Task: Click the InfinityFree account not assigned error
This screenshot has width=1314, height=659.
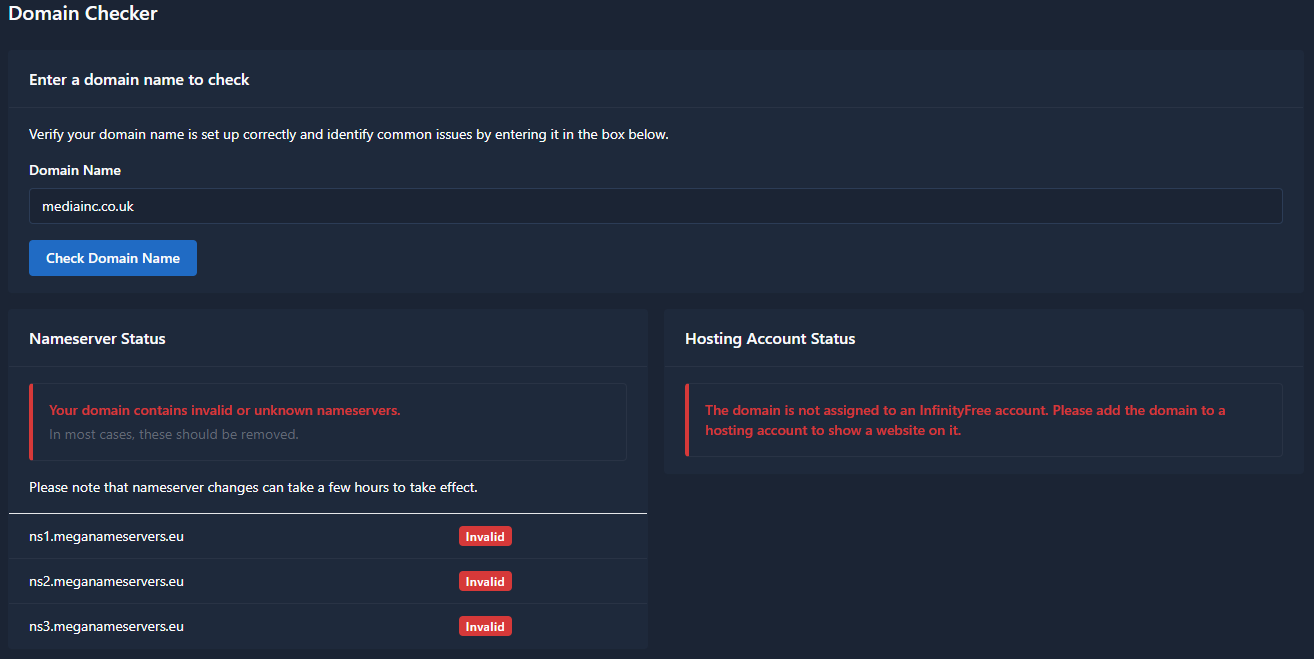Action: pos(965,420)
